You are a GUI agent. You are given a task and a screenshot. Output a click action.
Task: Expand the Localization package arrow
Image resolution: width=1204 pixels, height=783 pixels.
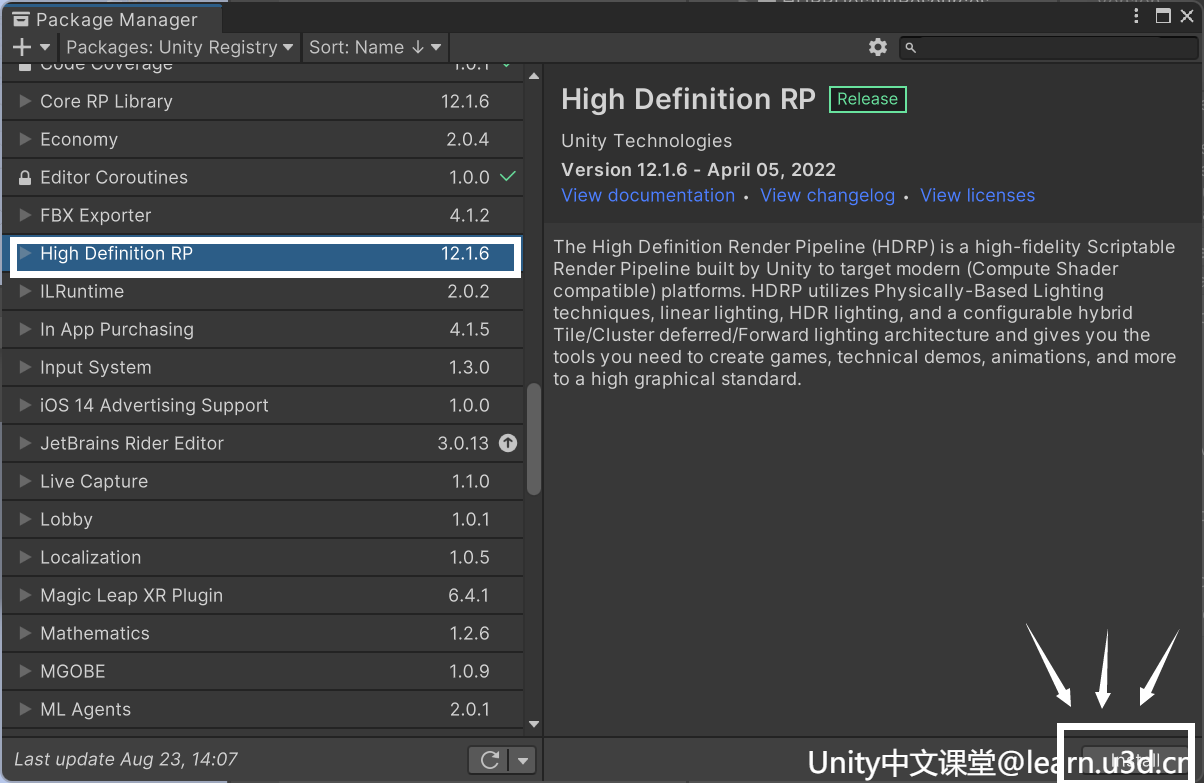25,557
